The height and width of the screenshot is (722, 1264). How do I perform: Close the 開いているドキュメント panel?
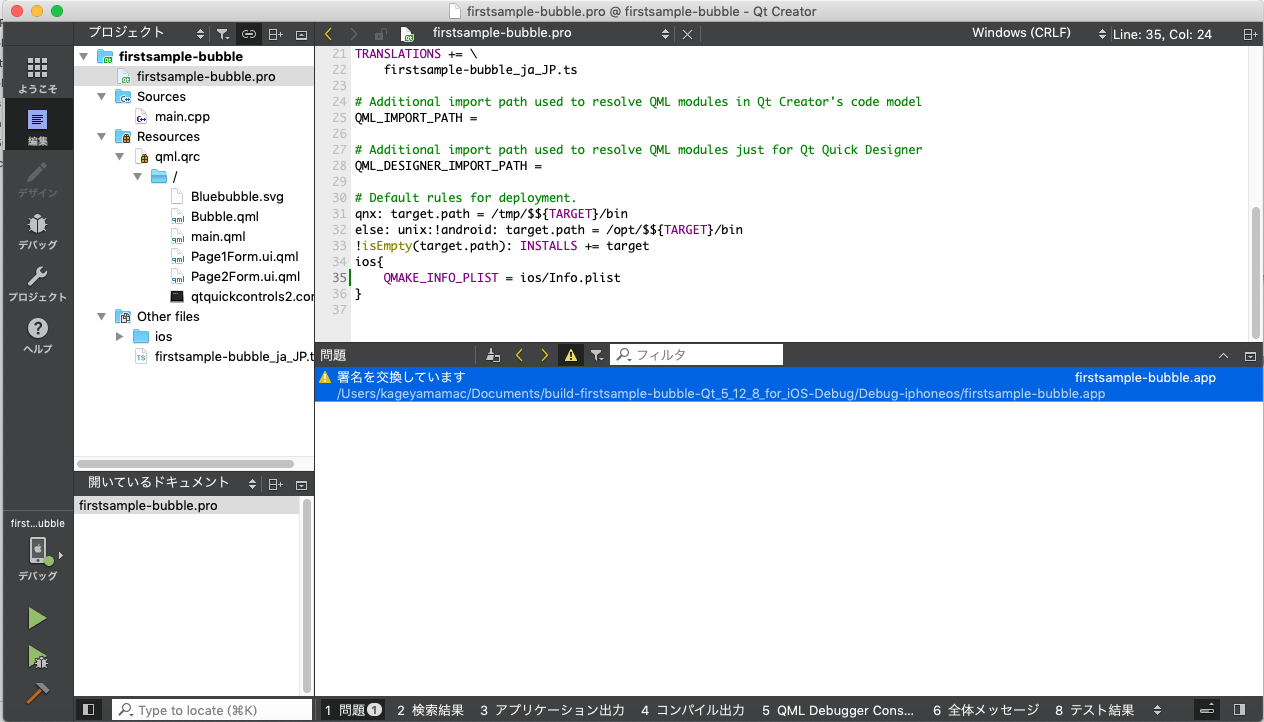click(301, 484)
